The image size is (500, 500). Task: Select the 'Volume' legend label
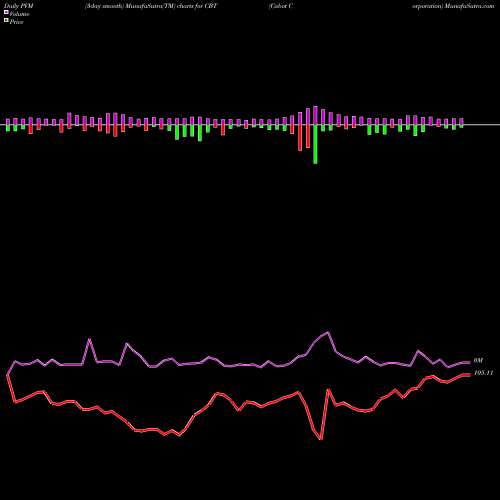coord(19,14)
